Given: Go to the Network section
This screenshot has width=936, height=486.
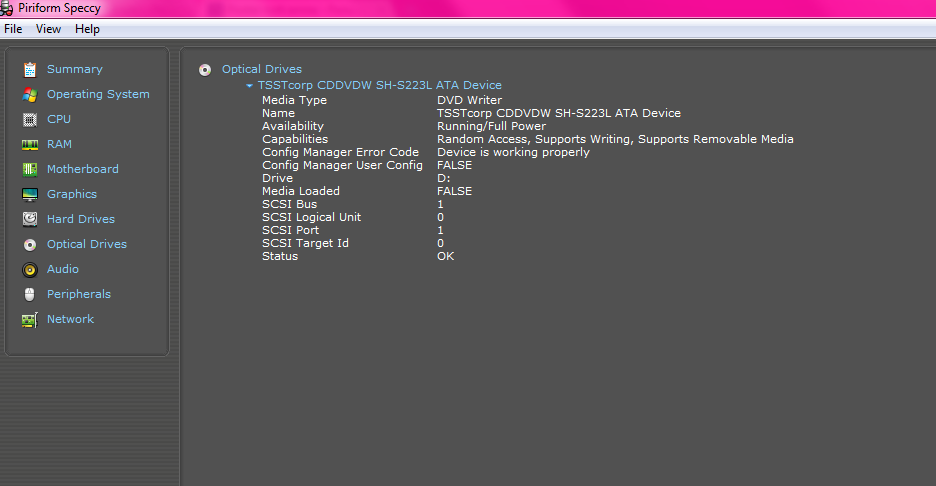Looking at the screenshot, I should coord(70,319).
